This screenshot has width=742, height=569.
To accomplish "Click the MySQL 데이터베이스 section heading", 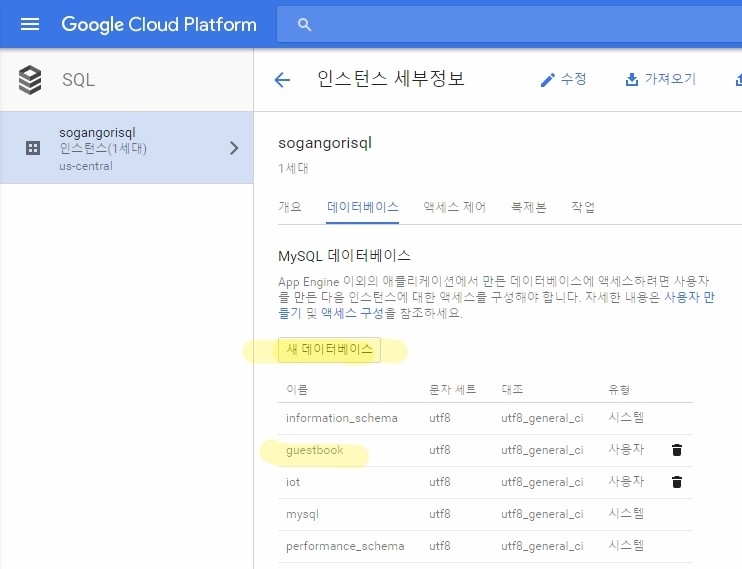I will 344,256.
